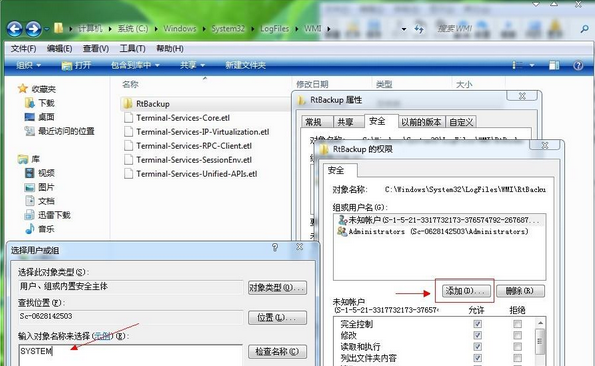
Task: Open the 工具(T) menu
Action: click(132, 49)
